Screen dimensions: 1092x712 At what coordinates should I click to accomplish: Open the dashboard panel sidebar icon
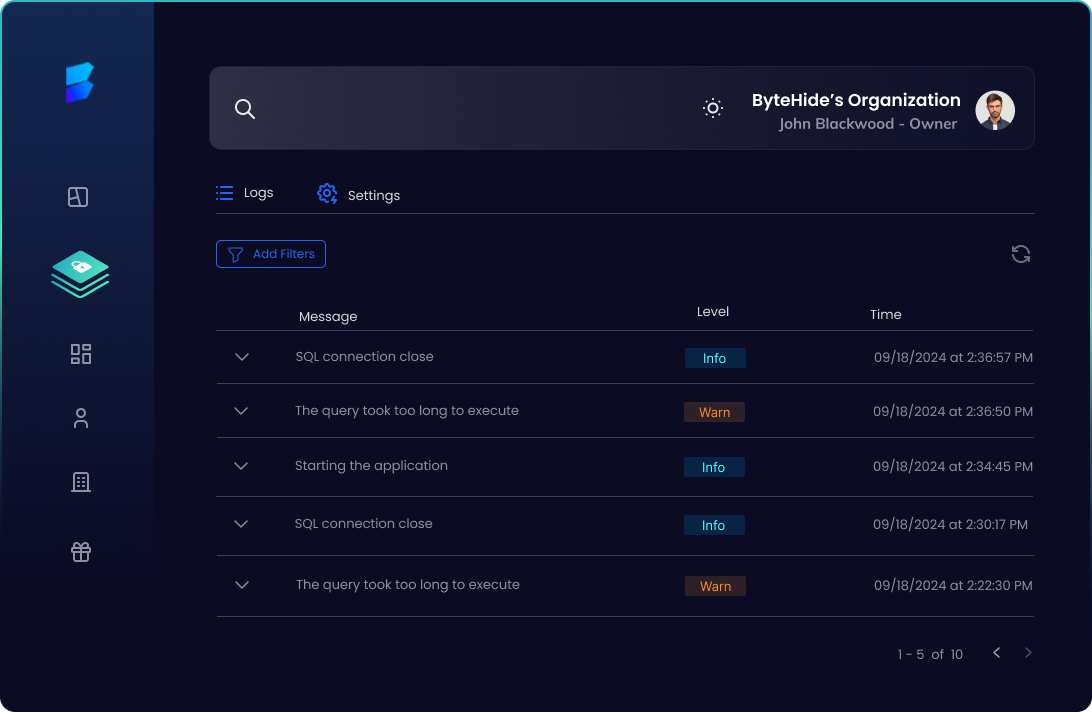point(78,197)
